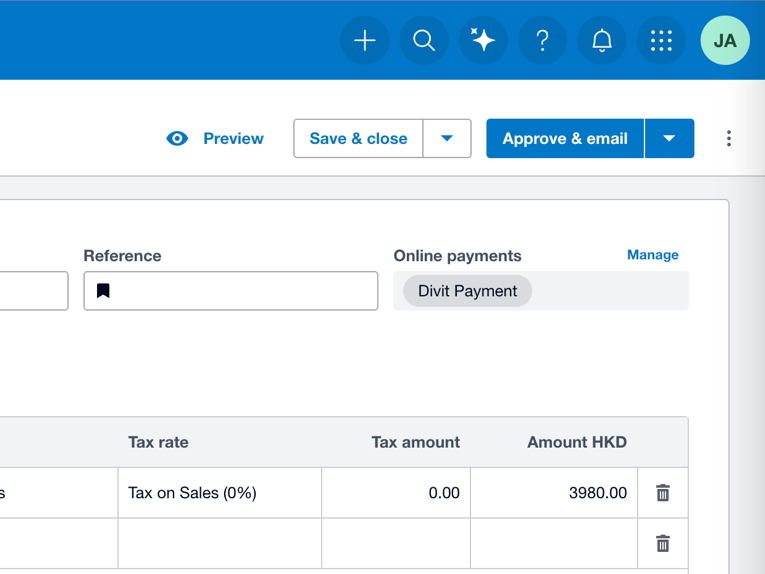Click the Tax amount column header

point(416,442)
